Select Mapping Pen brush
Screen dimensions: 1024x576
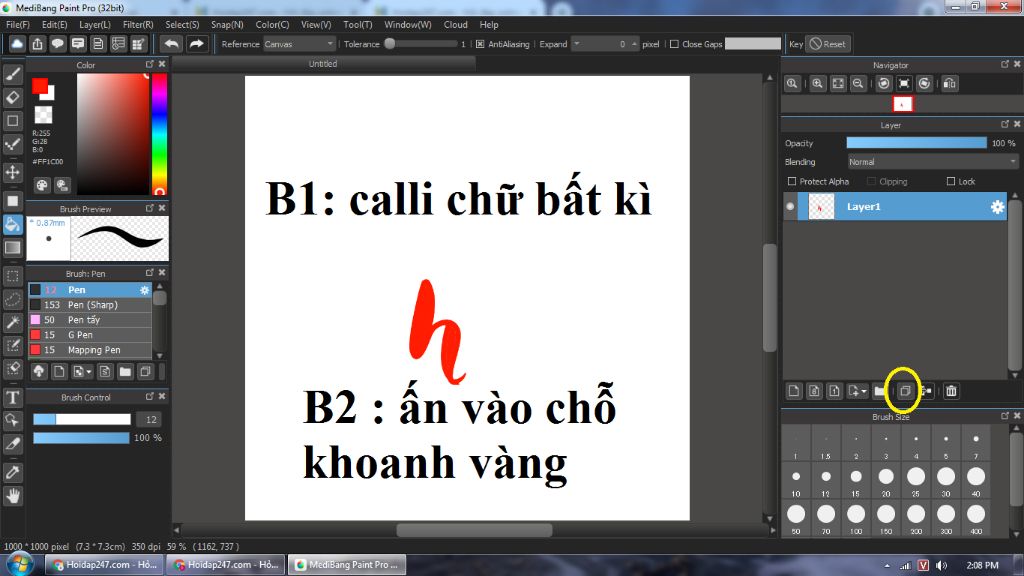(x=90, y=349)
